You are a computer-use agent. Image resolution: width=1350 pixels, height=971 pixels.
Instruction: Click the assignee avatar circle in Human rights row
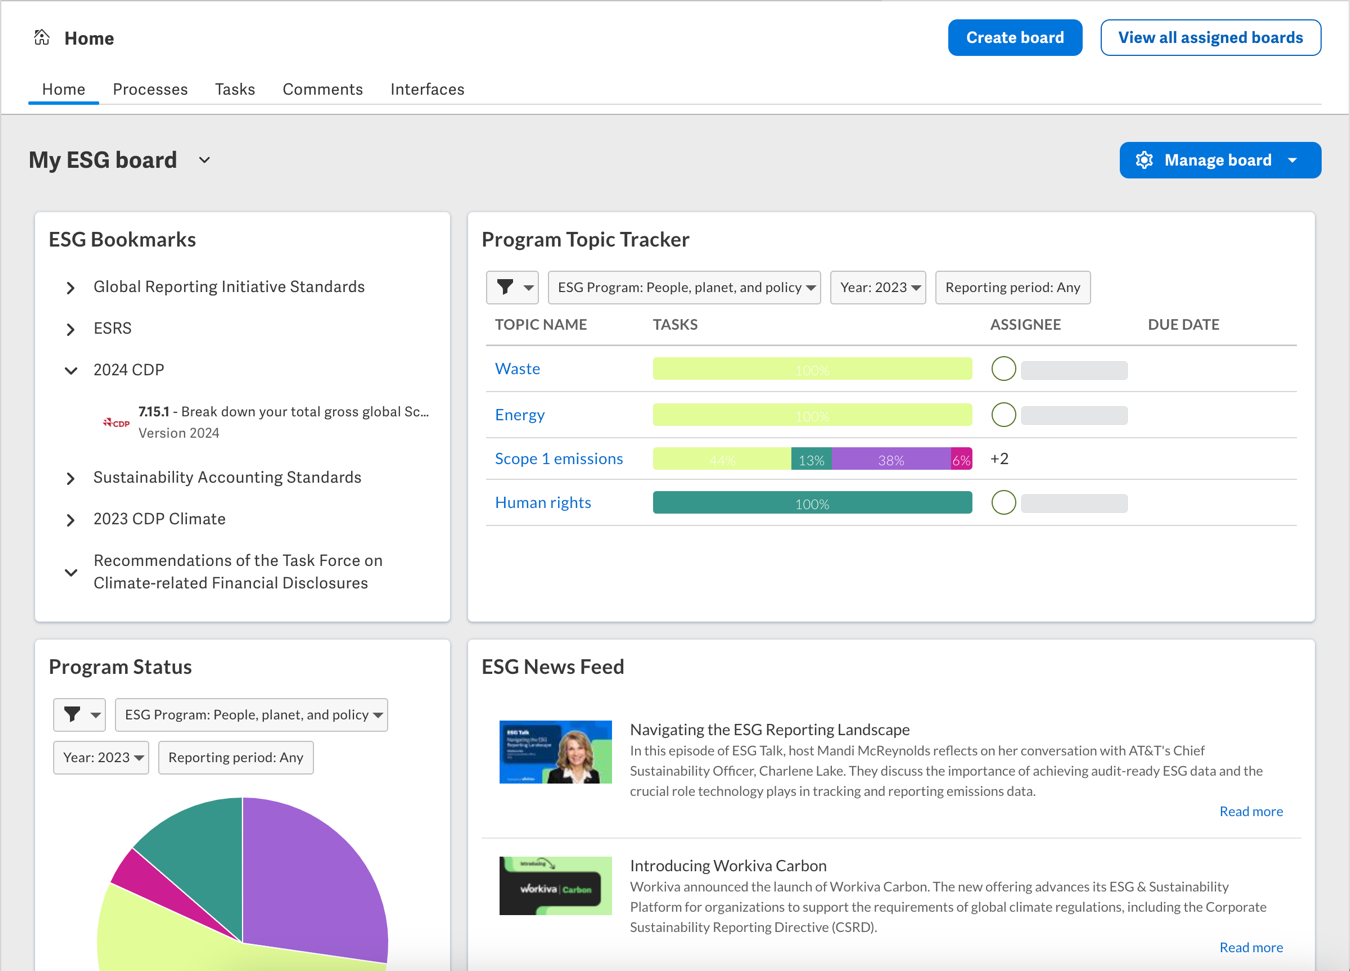[x=1003, y=503]
